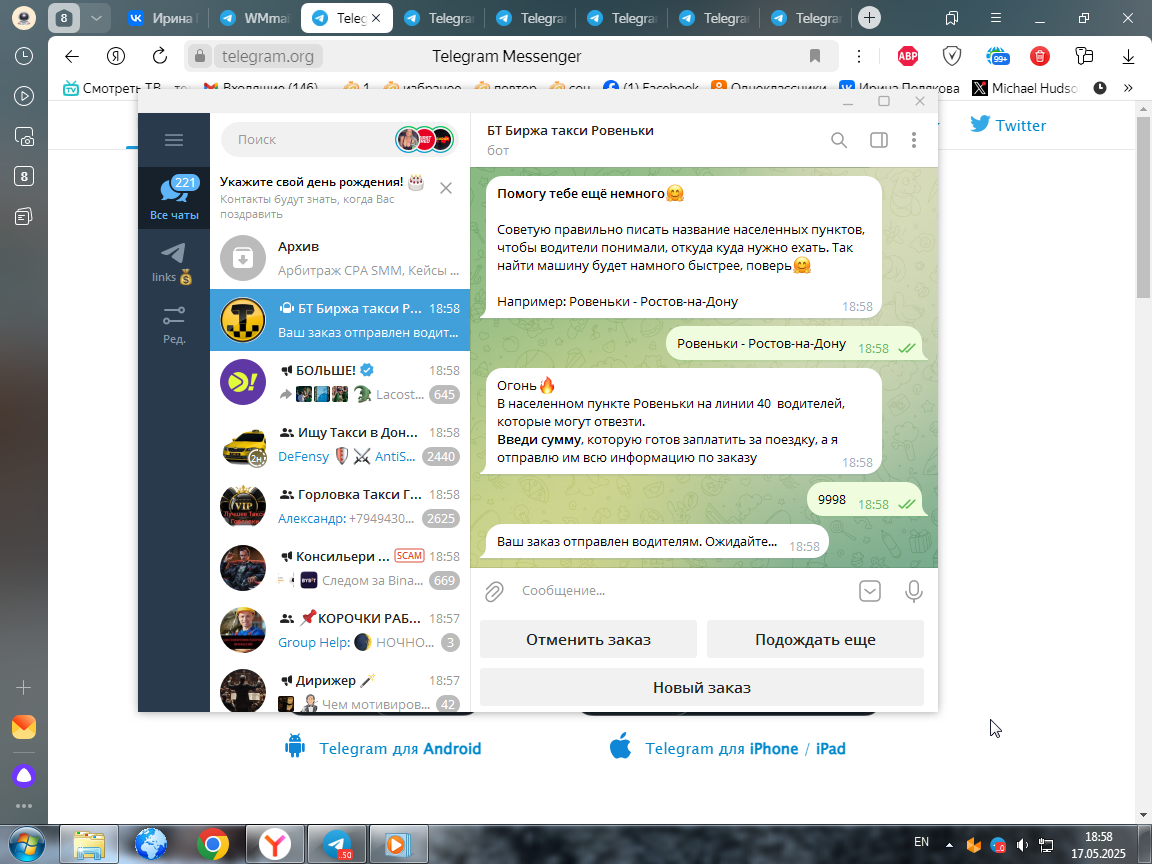1152x864 pixels.
Task: Open the volume speaker tray icon
Action: coord(1022,845)
